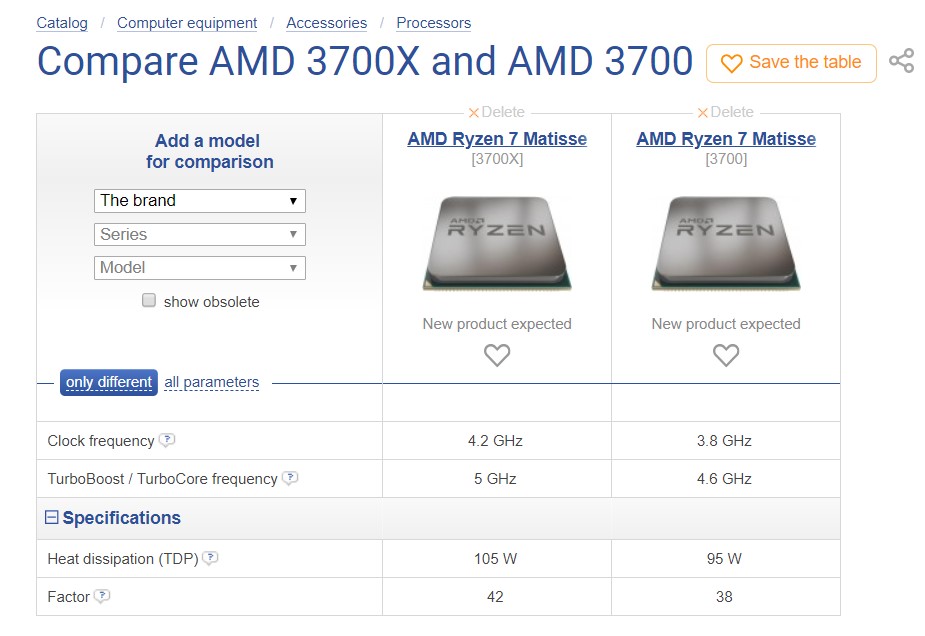The width and height of the screenshot is (925, 636).
Task: Click the [3700] model label
Action: 726,159
